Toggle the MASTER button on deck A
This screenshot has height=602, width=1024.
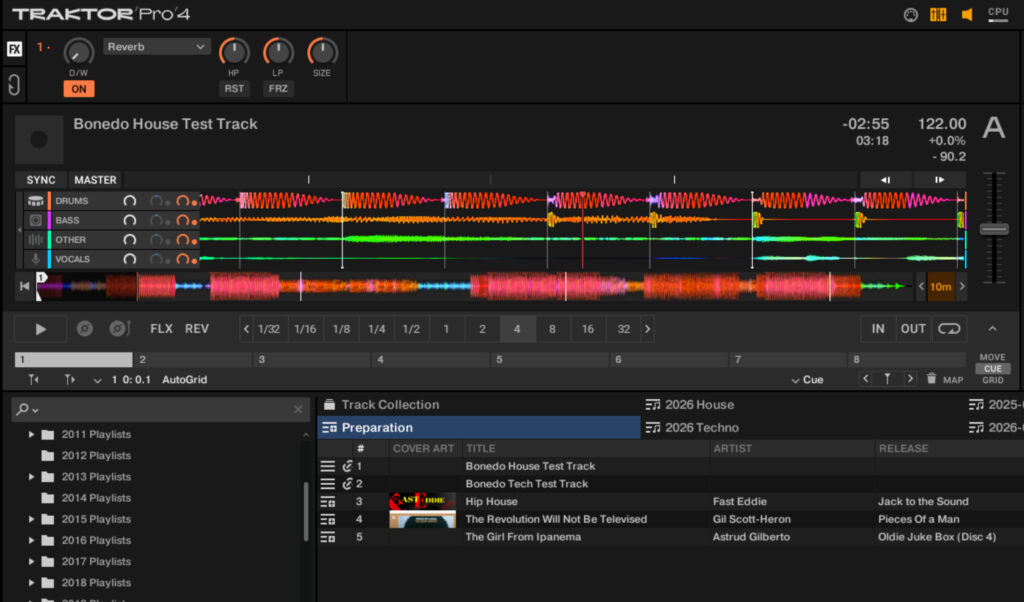click(95, 180)
